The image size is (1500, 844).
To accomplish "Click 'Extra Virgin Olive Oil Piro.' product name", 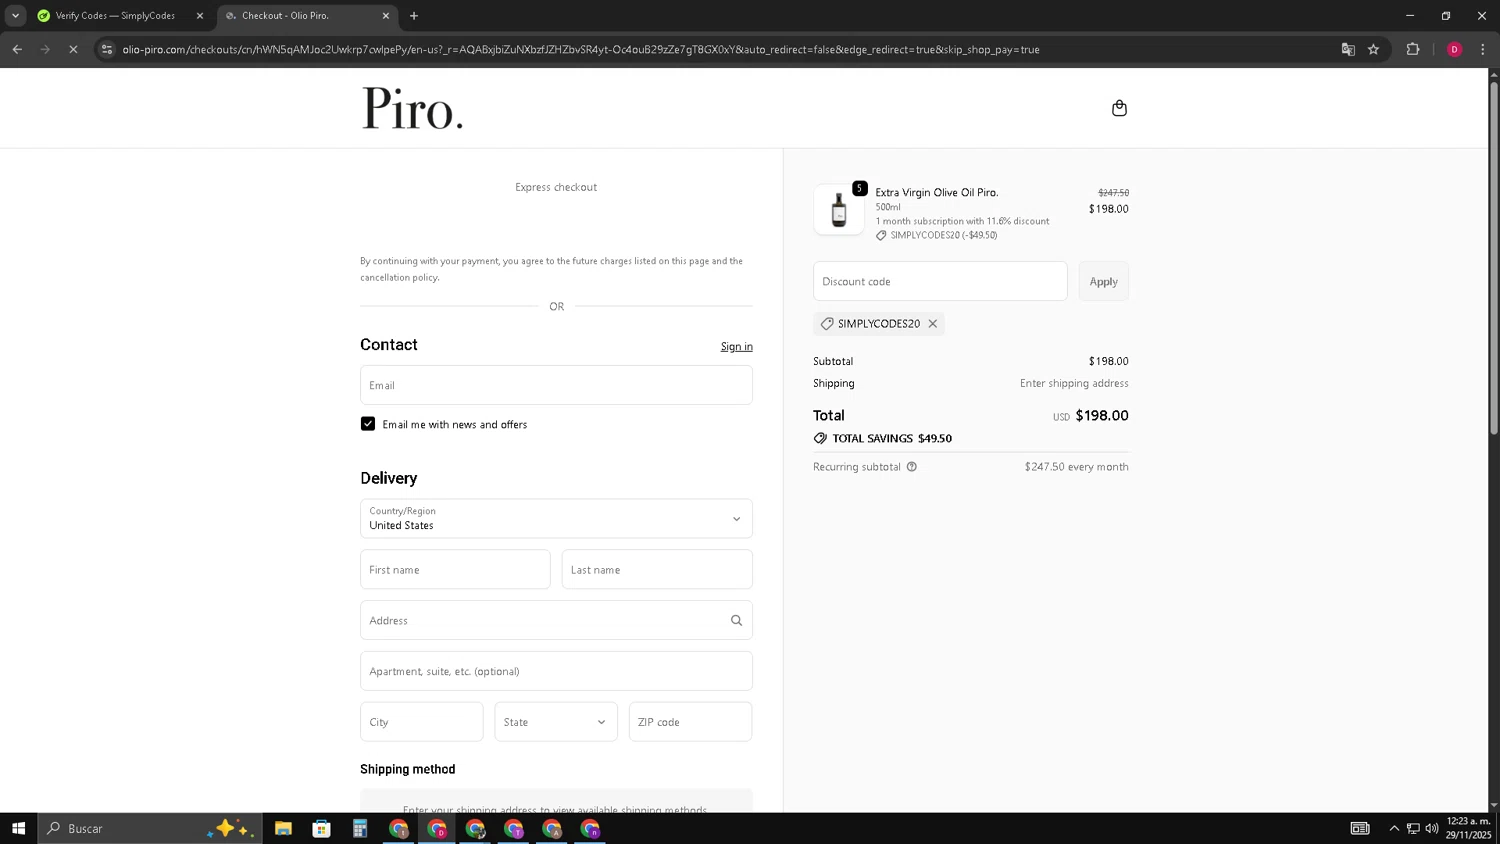I will tap(937, 193).
